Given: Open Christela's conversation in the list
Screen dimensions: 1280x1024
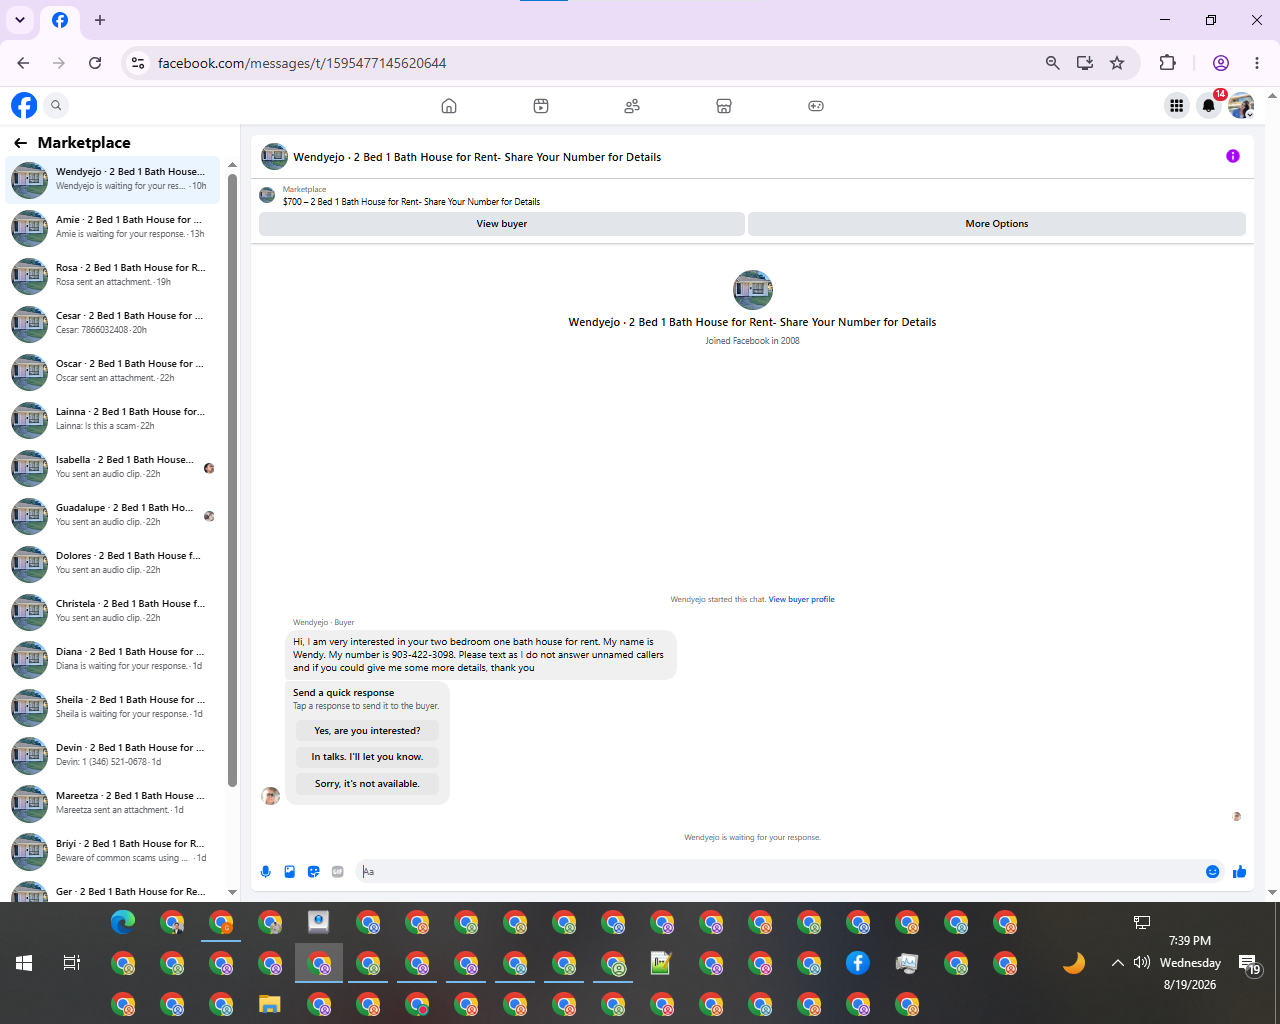Looking at the screenshot, I should pyautogui.click(x=112, y=611).
